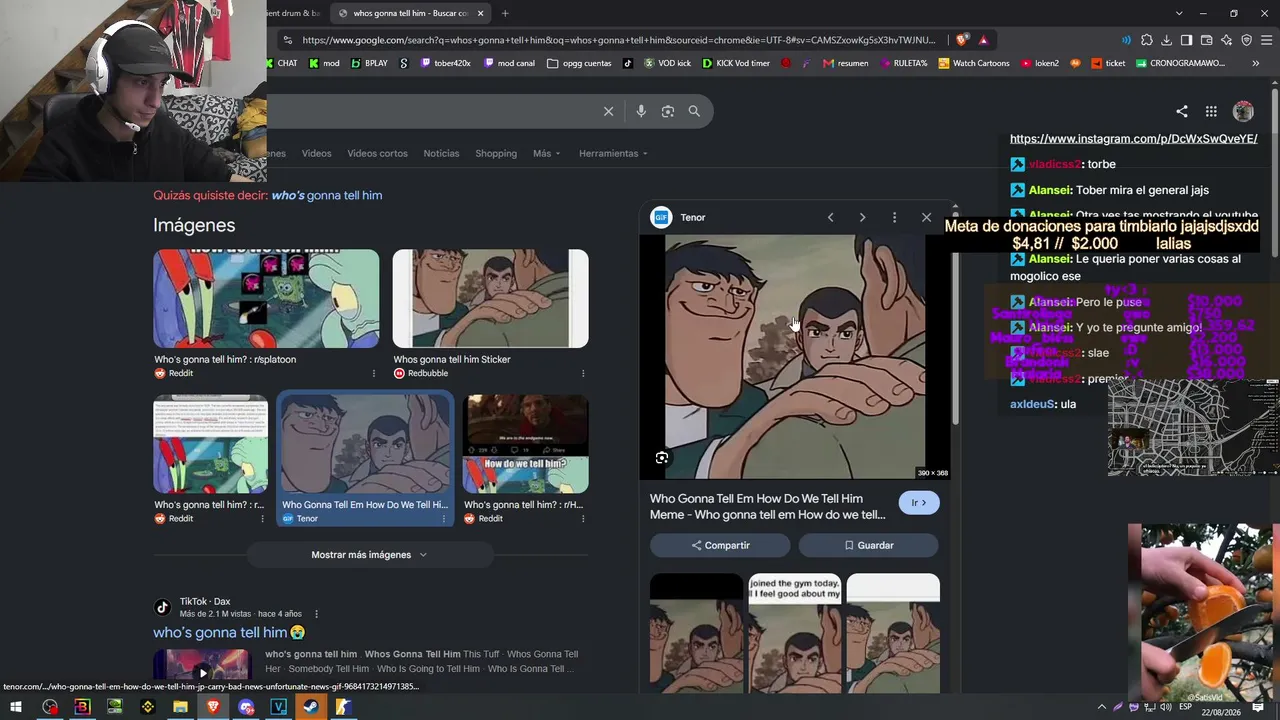This screenshot has height=720, width=1280.
Task: Show hidden bookmarks with the overflow chevron
Action: point(1256,63)
